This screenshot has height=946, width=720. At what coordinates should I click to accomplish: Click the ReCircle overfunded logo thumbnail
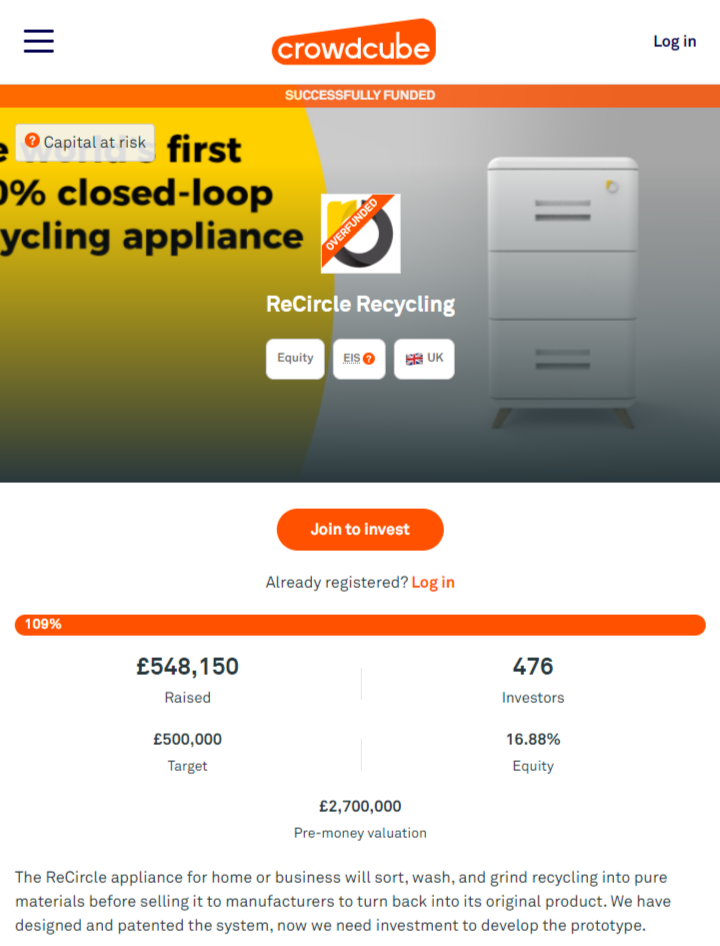pyautogui.click(x=360, y=233)
